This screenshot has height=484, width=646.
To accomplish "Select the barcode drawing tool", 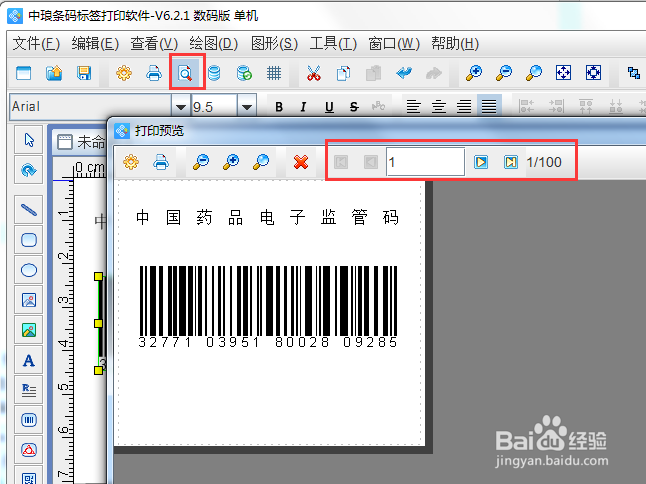I will point(29,420).
